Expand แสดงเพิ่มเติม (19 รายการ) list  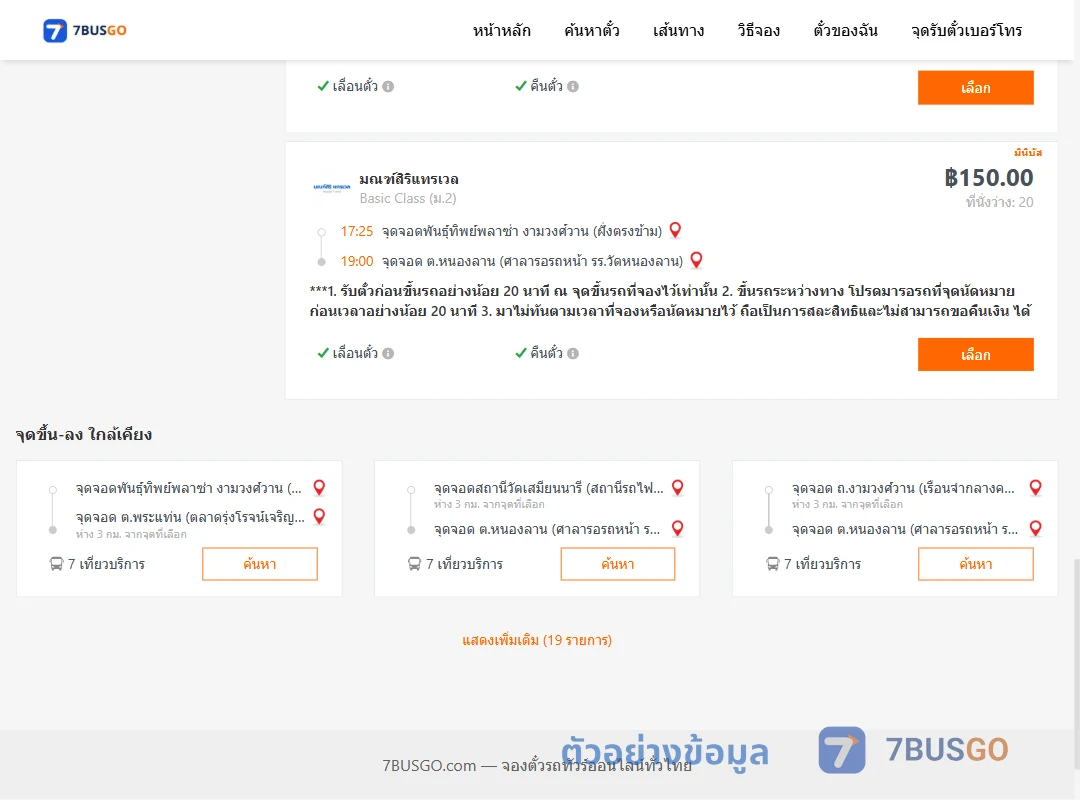pos(537,640)
